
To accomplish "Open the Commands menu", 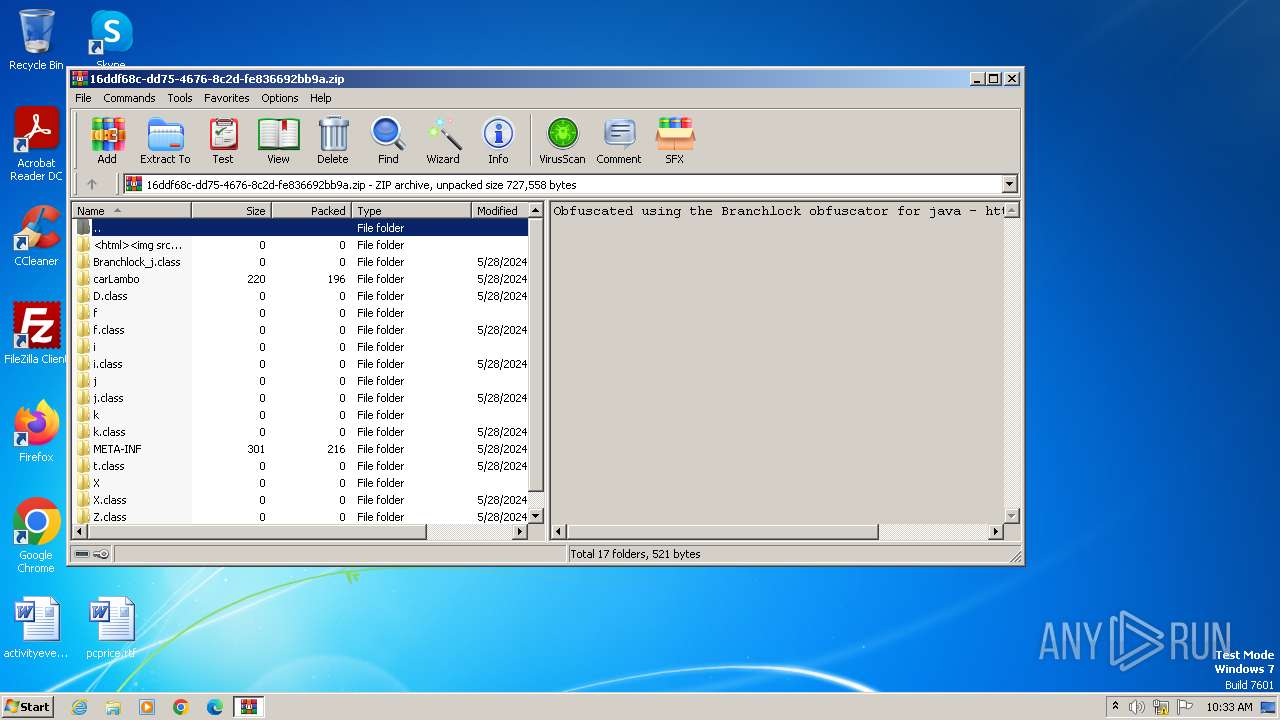I will click(129, 98).
